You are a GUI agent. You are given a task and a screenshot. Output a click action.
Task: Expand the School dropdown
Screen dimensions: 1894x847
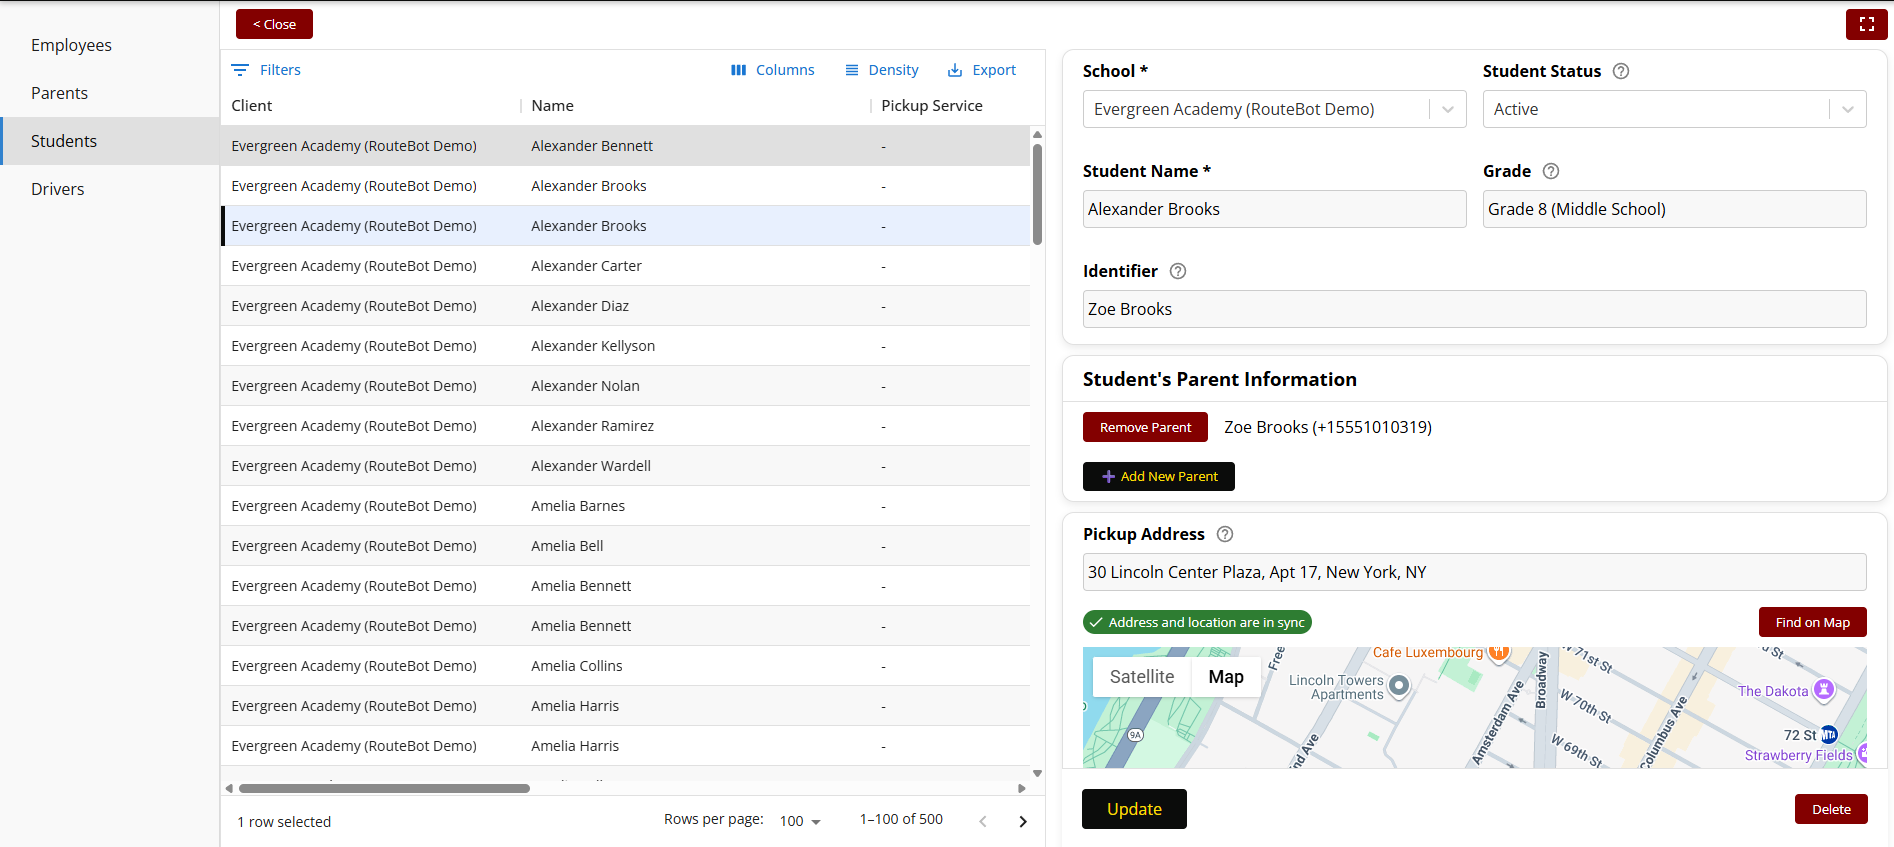coord(1448,109)
